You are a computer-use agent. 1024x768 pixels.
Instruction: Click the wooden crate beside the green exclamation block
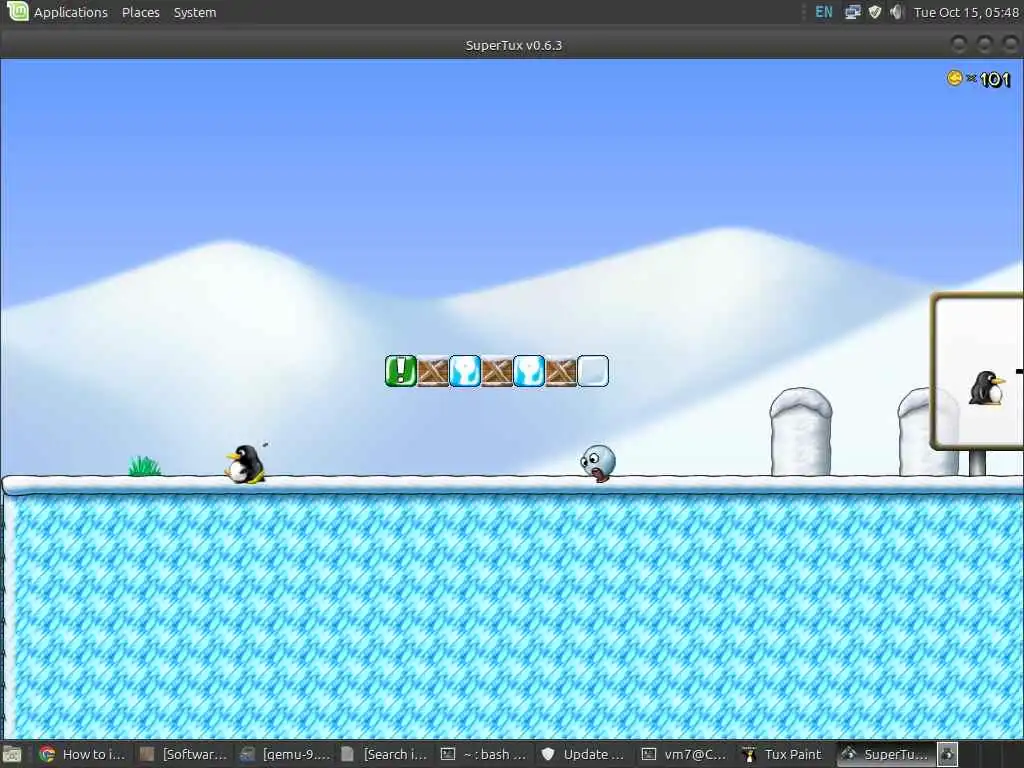tap(433, 371)
